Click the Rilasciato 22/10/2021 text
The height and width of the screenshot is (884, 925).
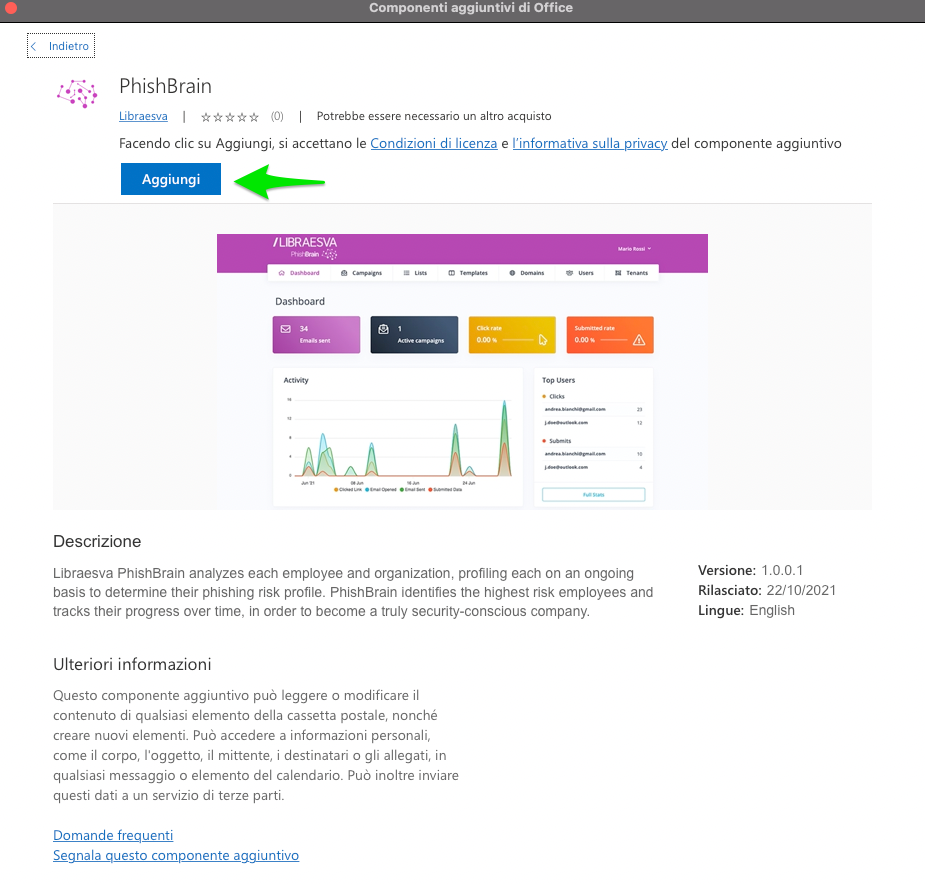[x=767, y=590]
